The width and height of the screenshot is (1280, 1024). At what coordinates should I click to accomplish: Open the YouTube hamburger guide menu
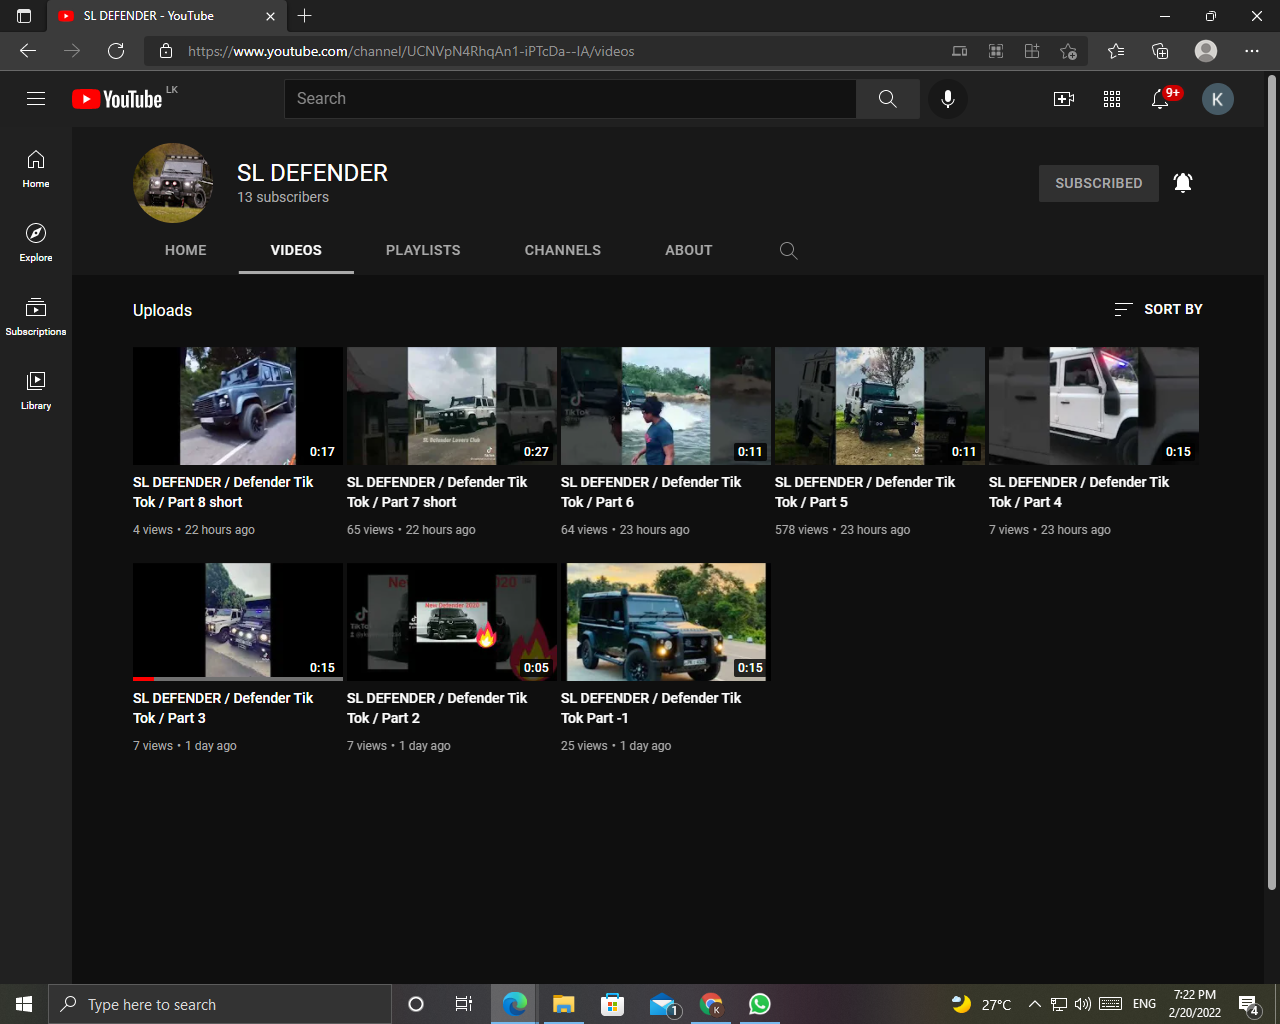pos(36,98)
